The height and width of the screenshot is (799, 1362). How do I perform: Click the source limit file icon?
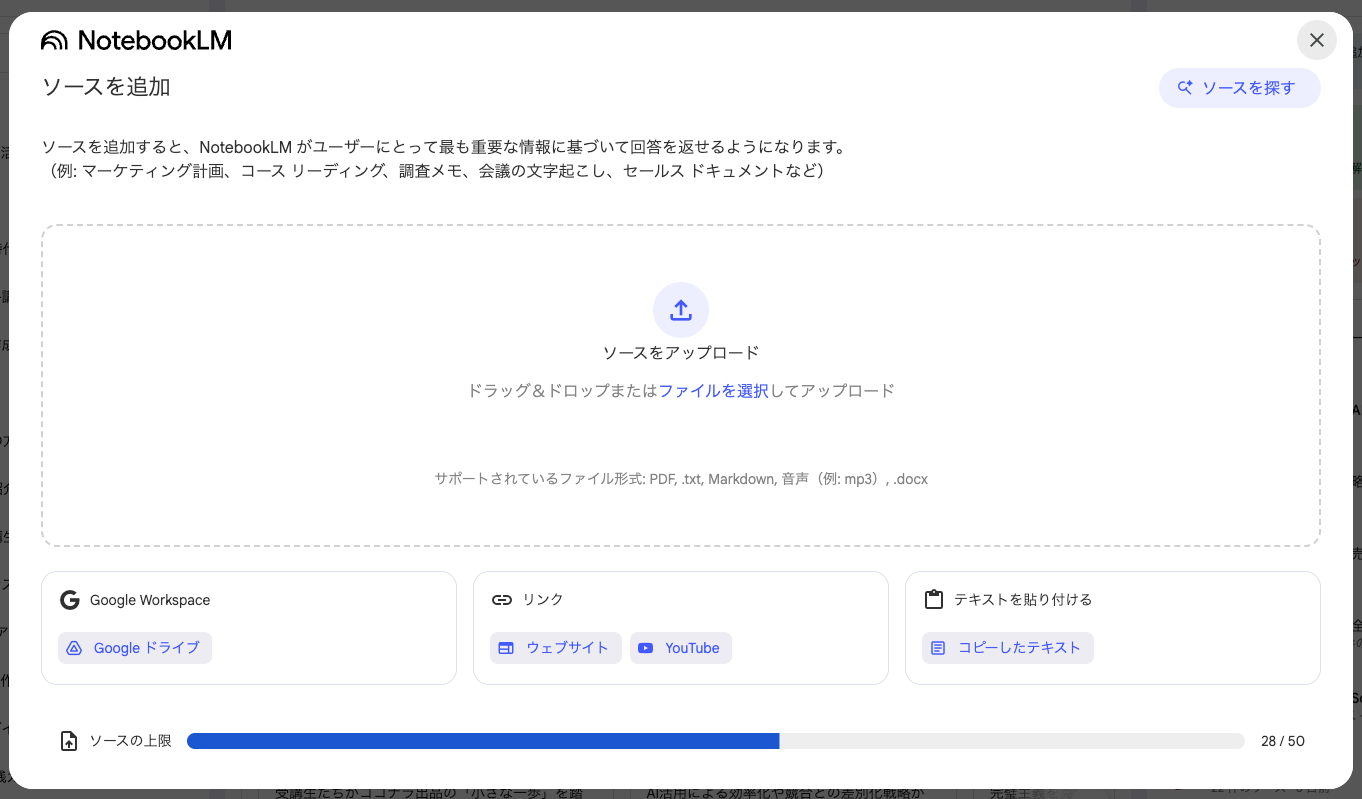[69, 741]
